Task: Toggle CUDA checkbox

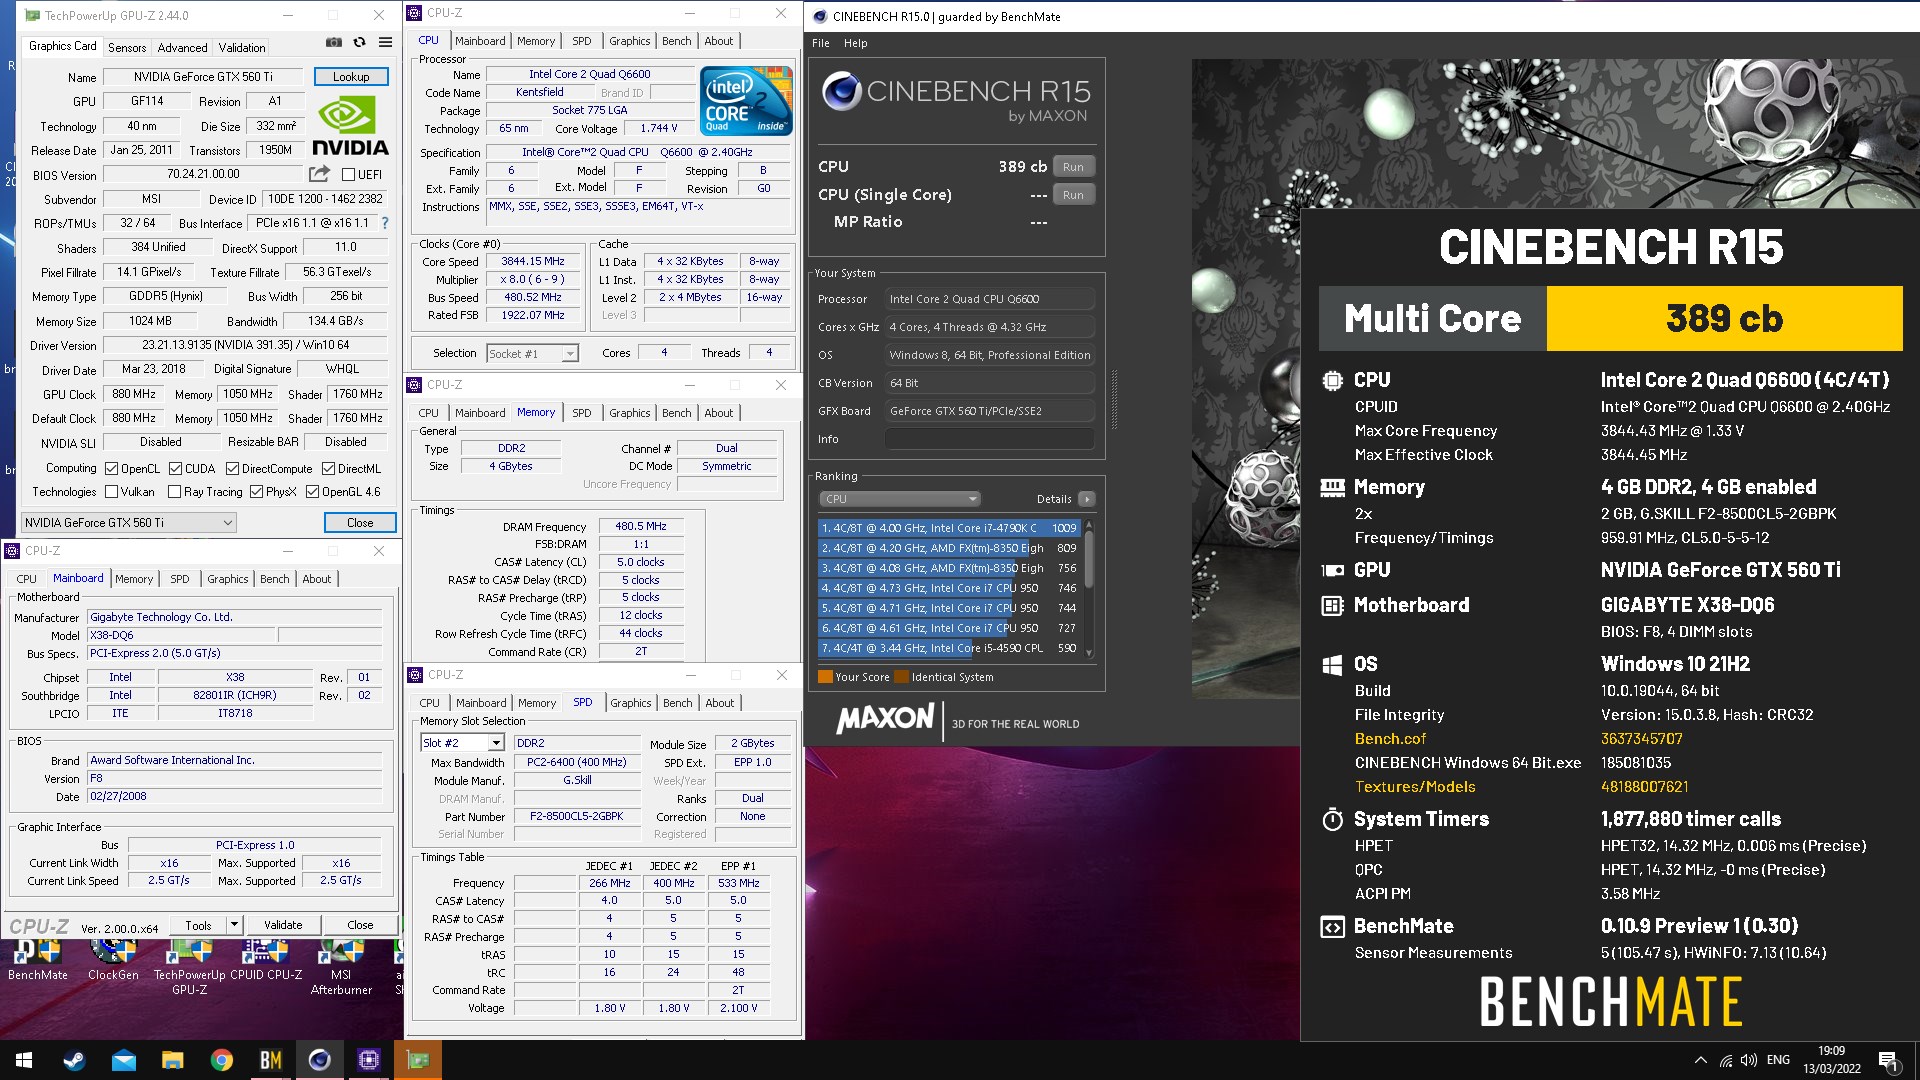Action: (x=175, y=469)
